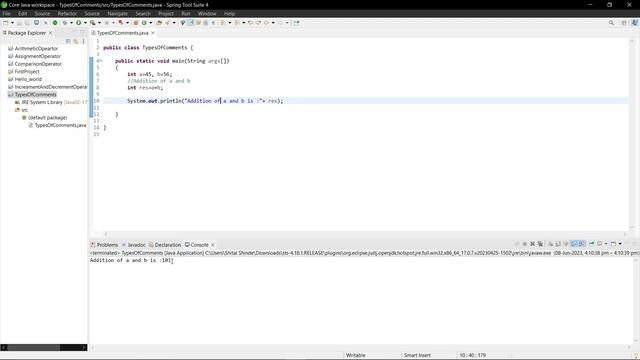Click Collapse All in Package Explorer
Screen dimensions: 640x360
click(x=68, y=41)
